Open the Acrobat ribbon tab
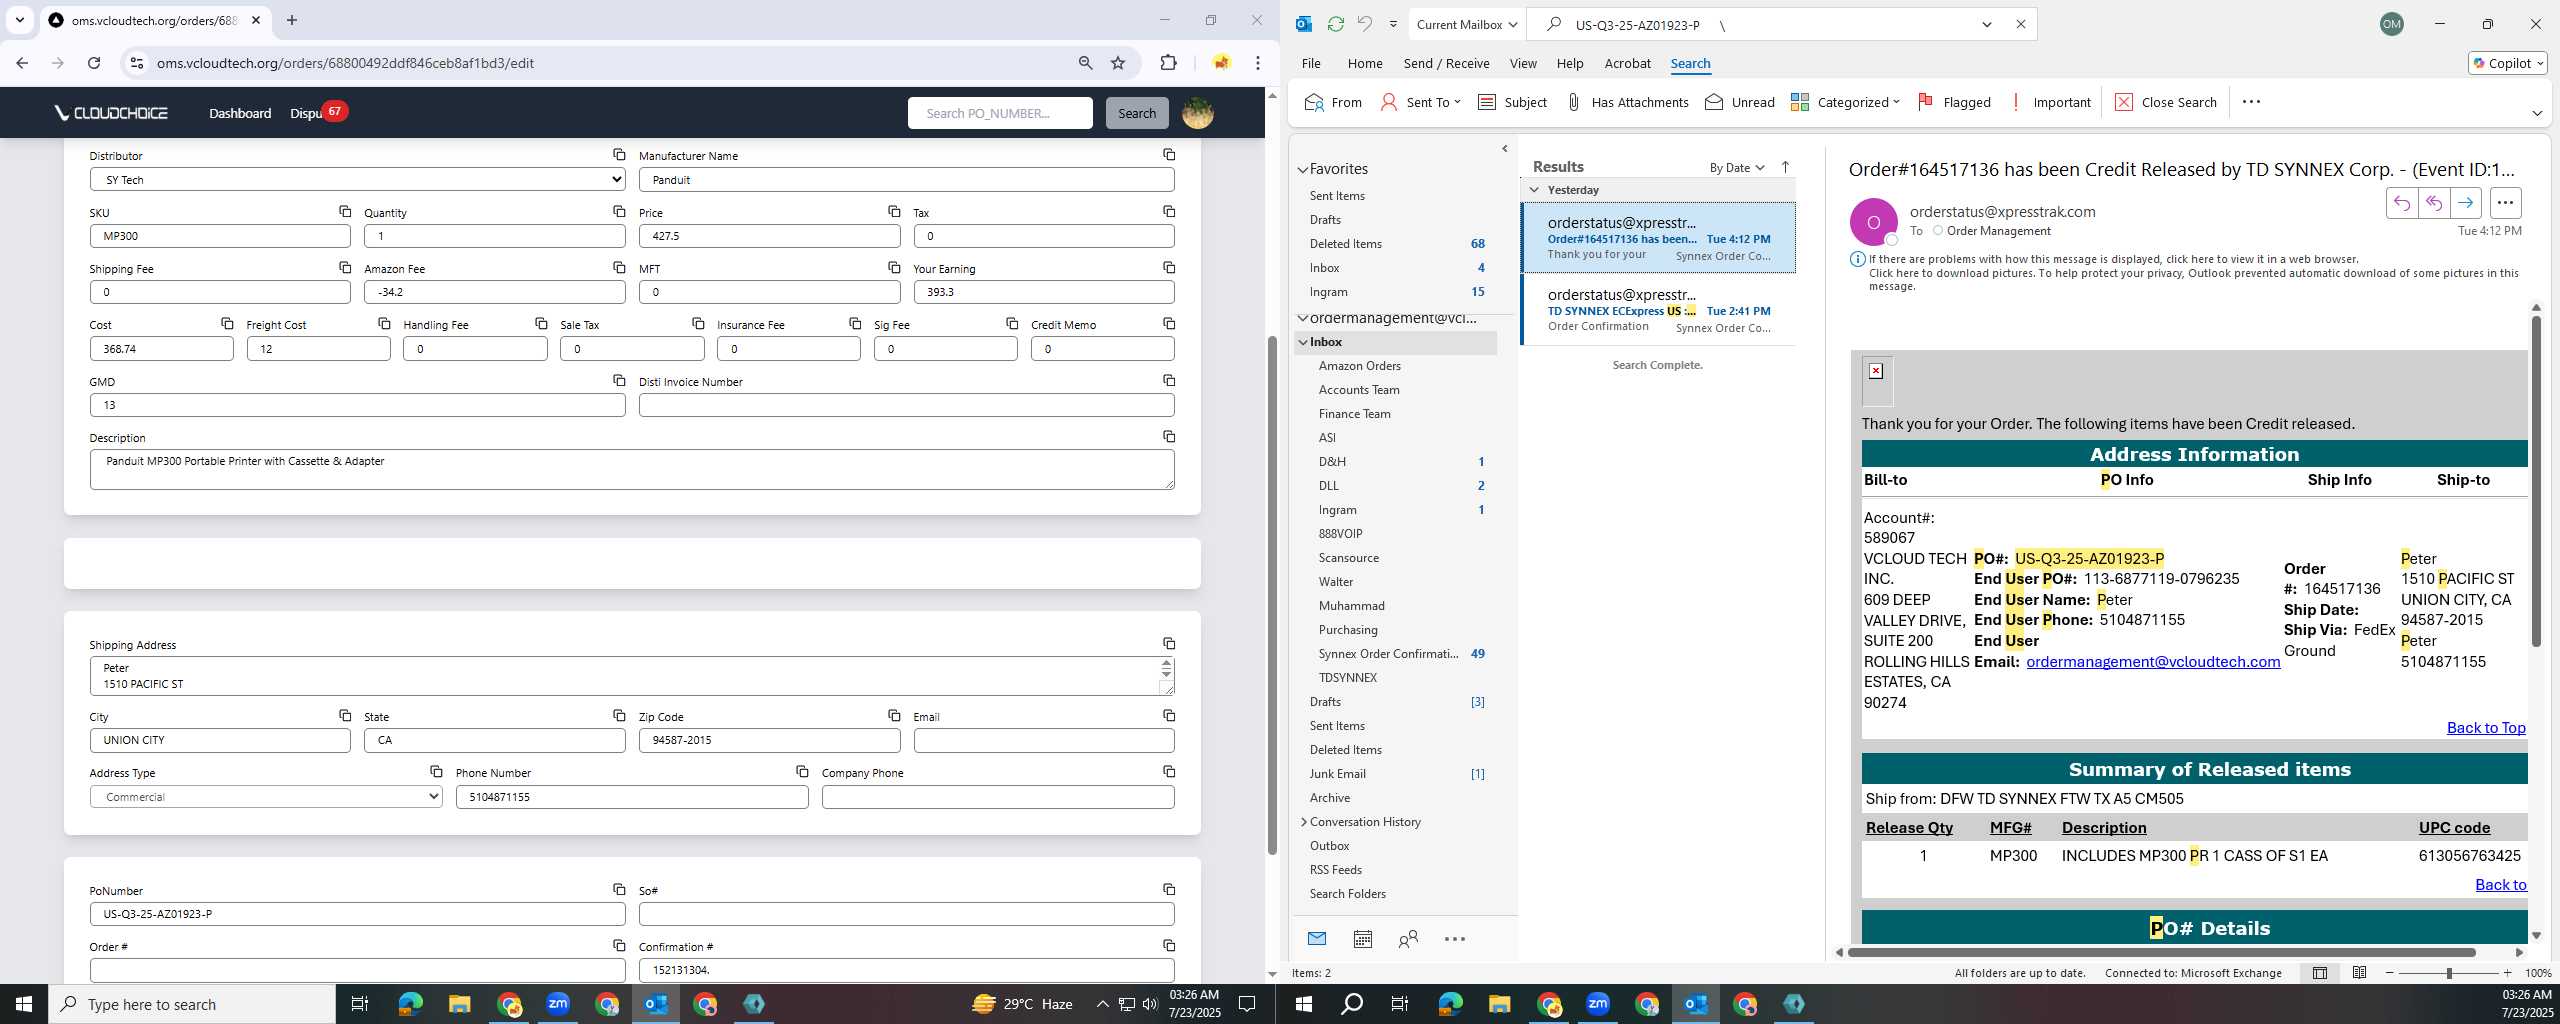Viewport: 2560px width, 1024px height. point(1627,63)
